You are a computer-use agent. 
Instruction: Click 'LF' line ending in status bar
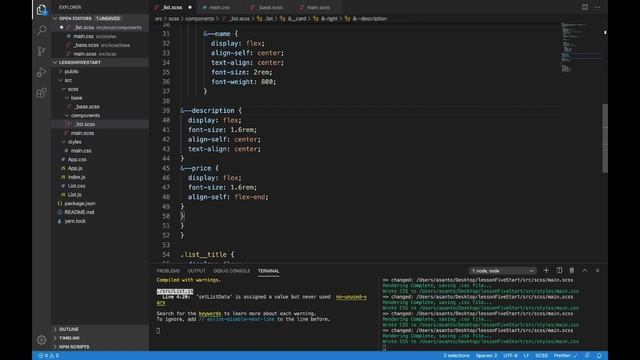click(526, 356)
